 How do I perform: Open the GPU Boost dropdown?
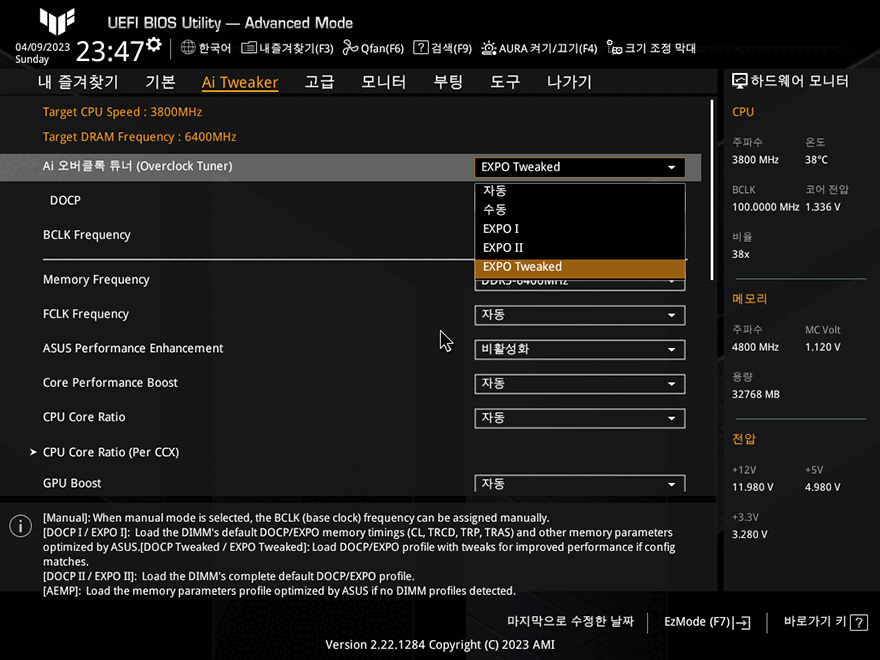point(580,484)
